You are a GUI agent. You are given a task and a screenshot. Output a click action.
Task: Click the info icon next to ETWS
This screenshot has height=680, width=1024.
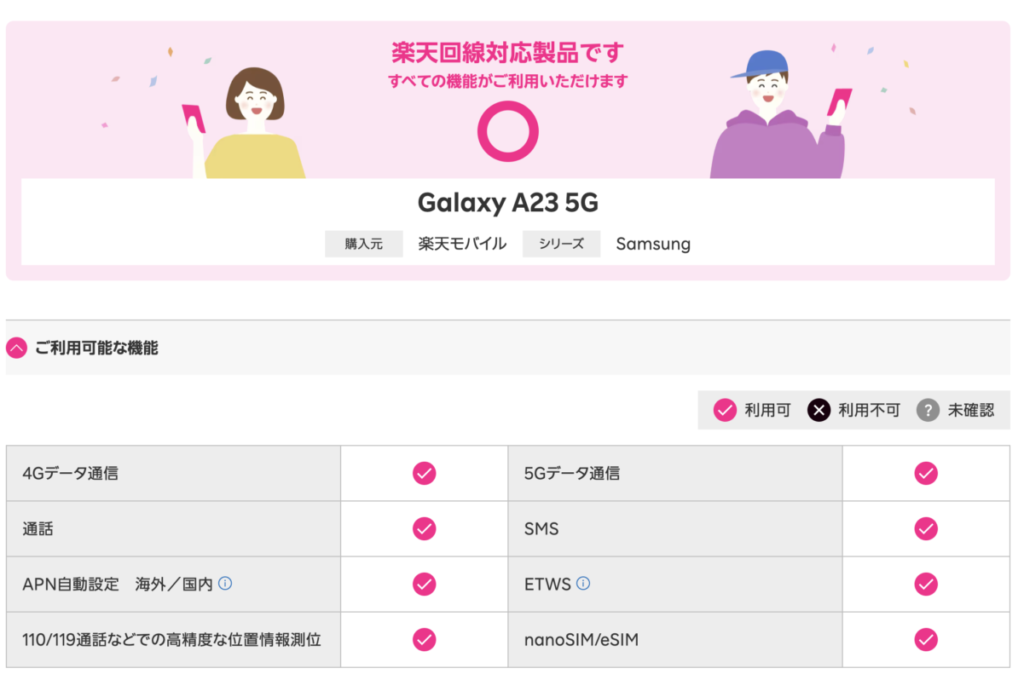tap(583, 583)
